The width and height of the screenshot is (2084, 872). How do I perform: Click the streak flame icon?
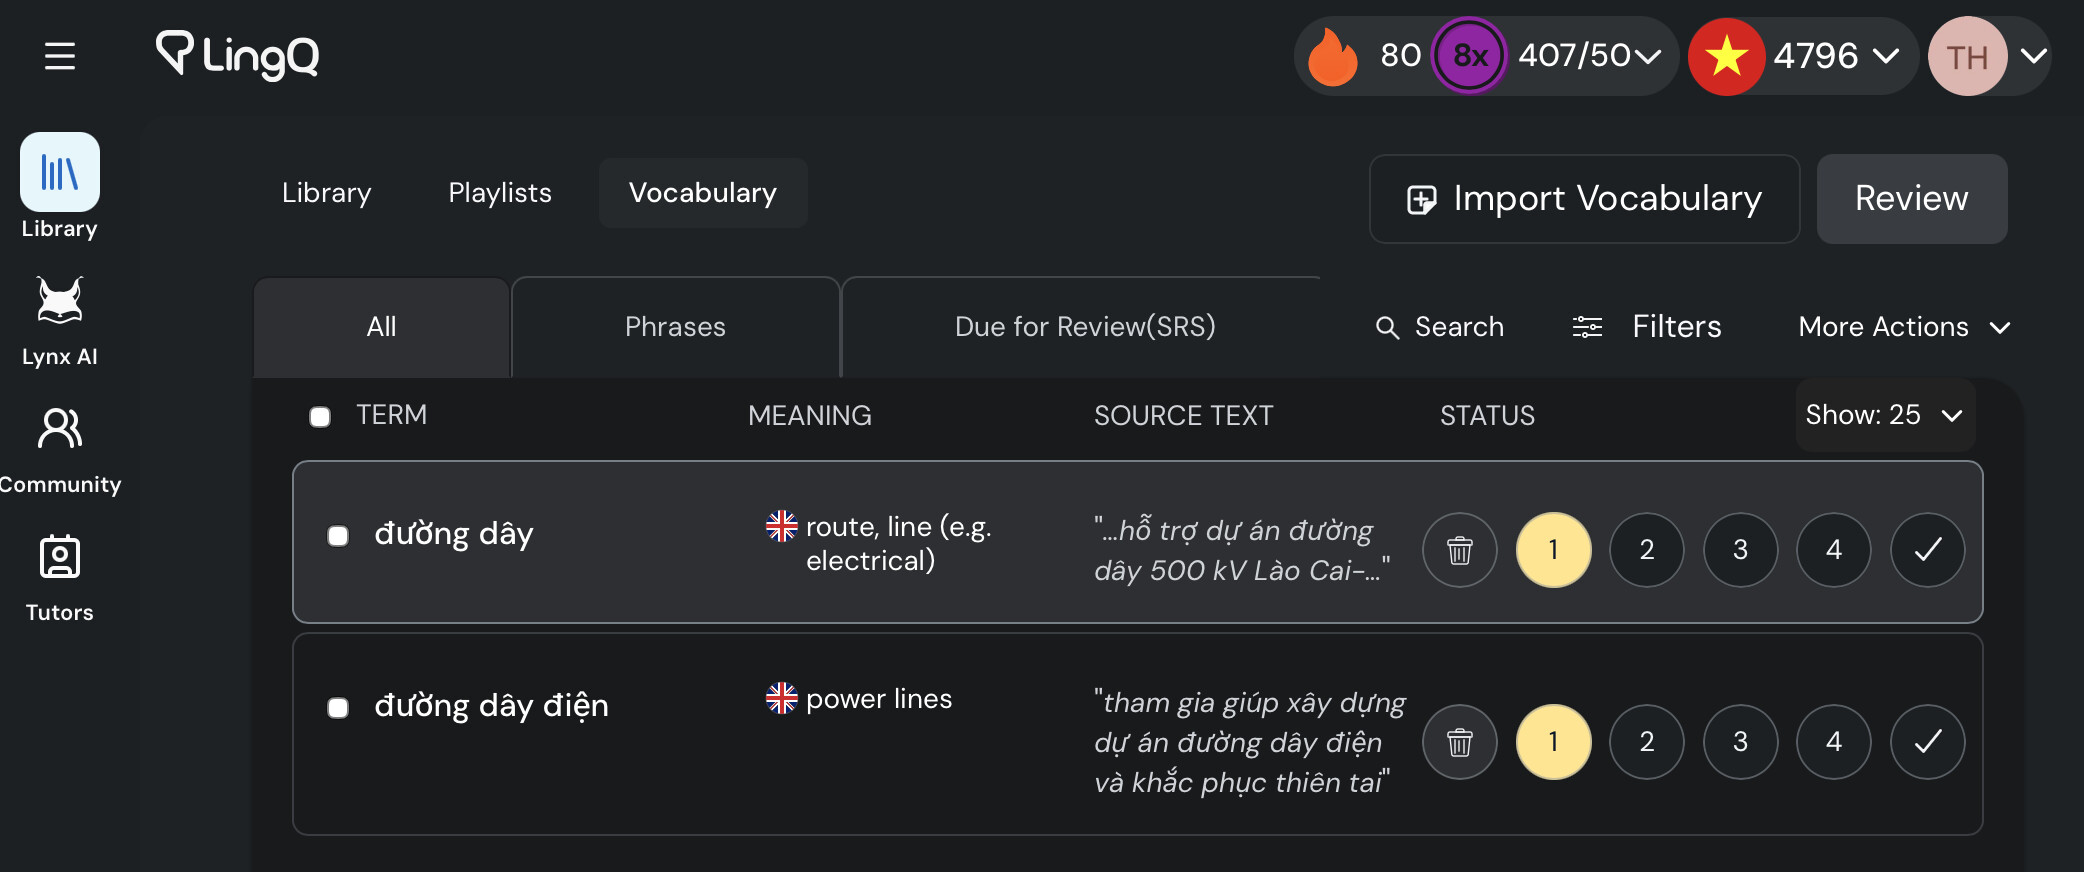coord(1333,56)
